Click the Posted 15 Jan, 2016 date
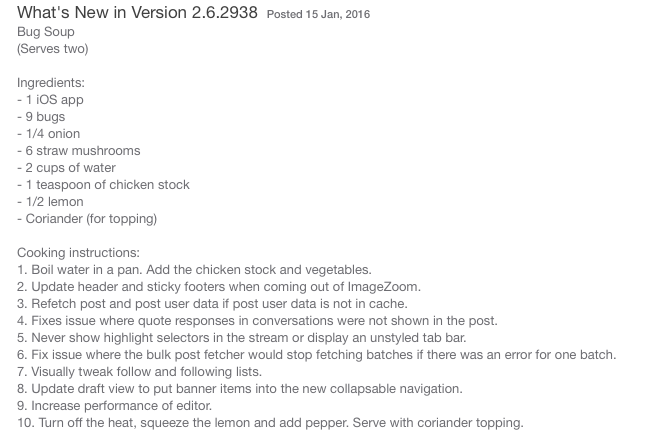Screen dimensions: 655x440 [x=318, y=14]
